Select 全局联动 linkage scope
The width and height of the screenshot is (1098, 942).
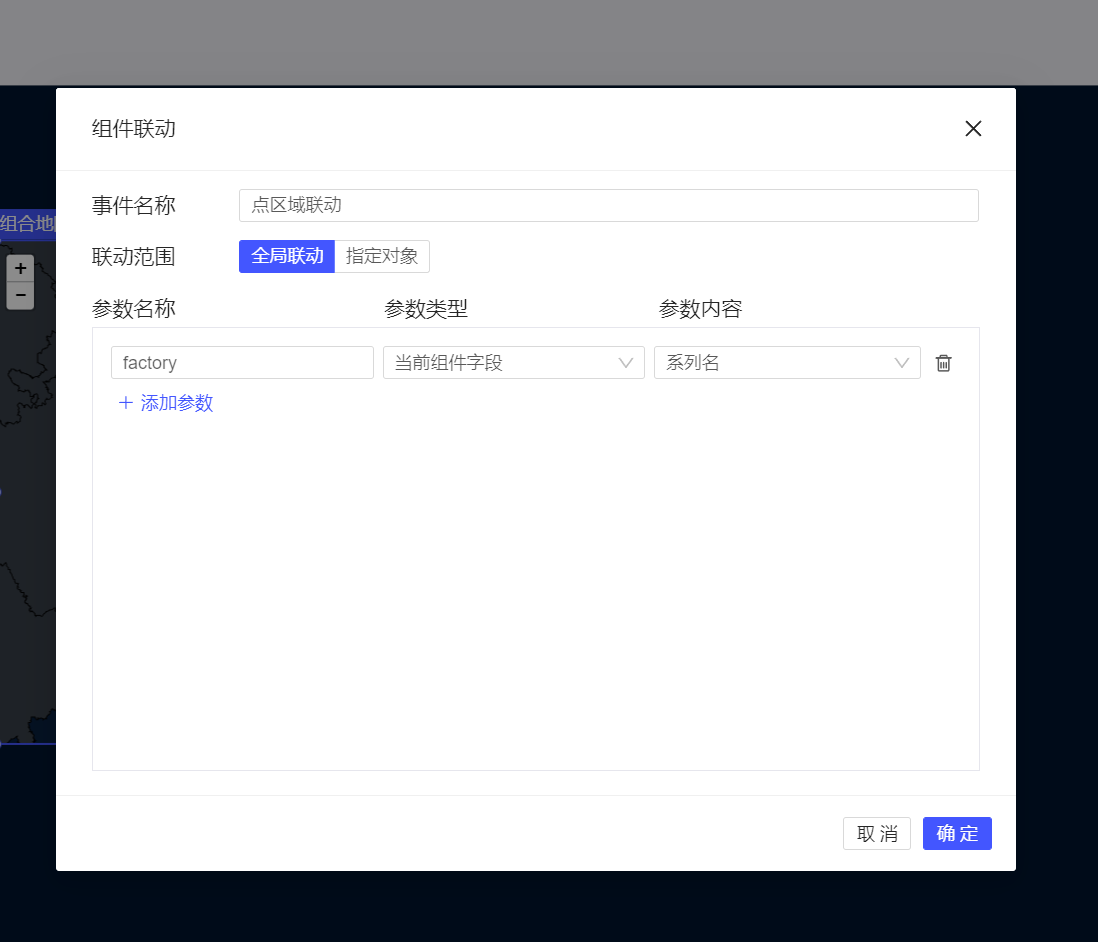coord(287,256)
